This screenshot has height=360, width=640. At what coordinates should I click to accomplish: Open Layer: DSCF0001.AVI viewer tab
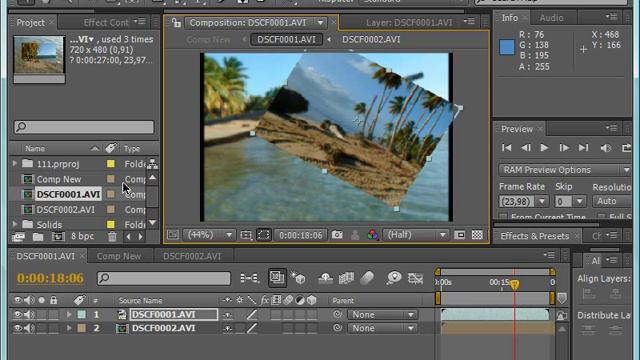coord(409,23)
